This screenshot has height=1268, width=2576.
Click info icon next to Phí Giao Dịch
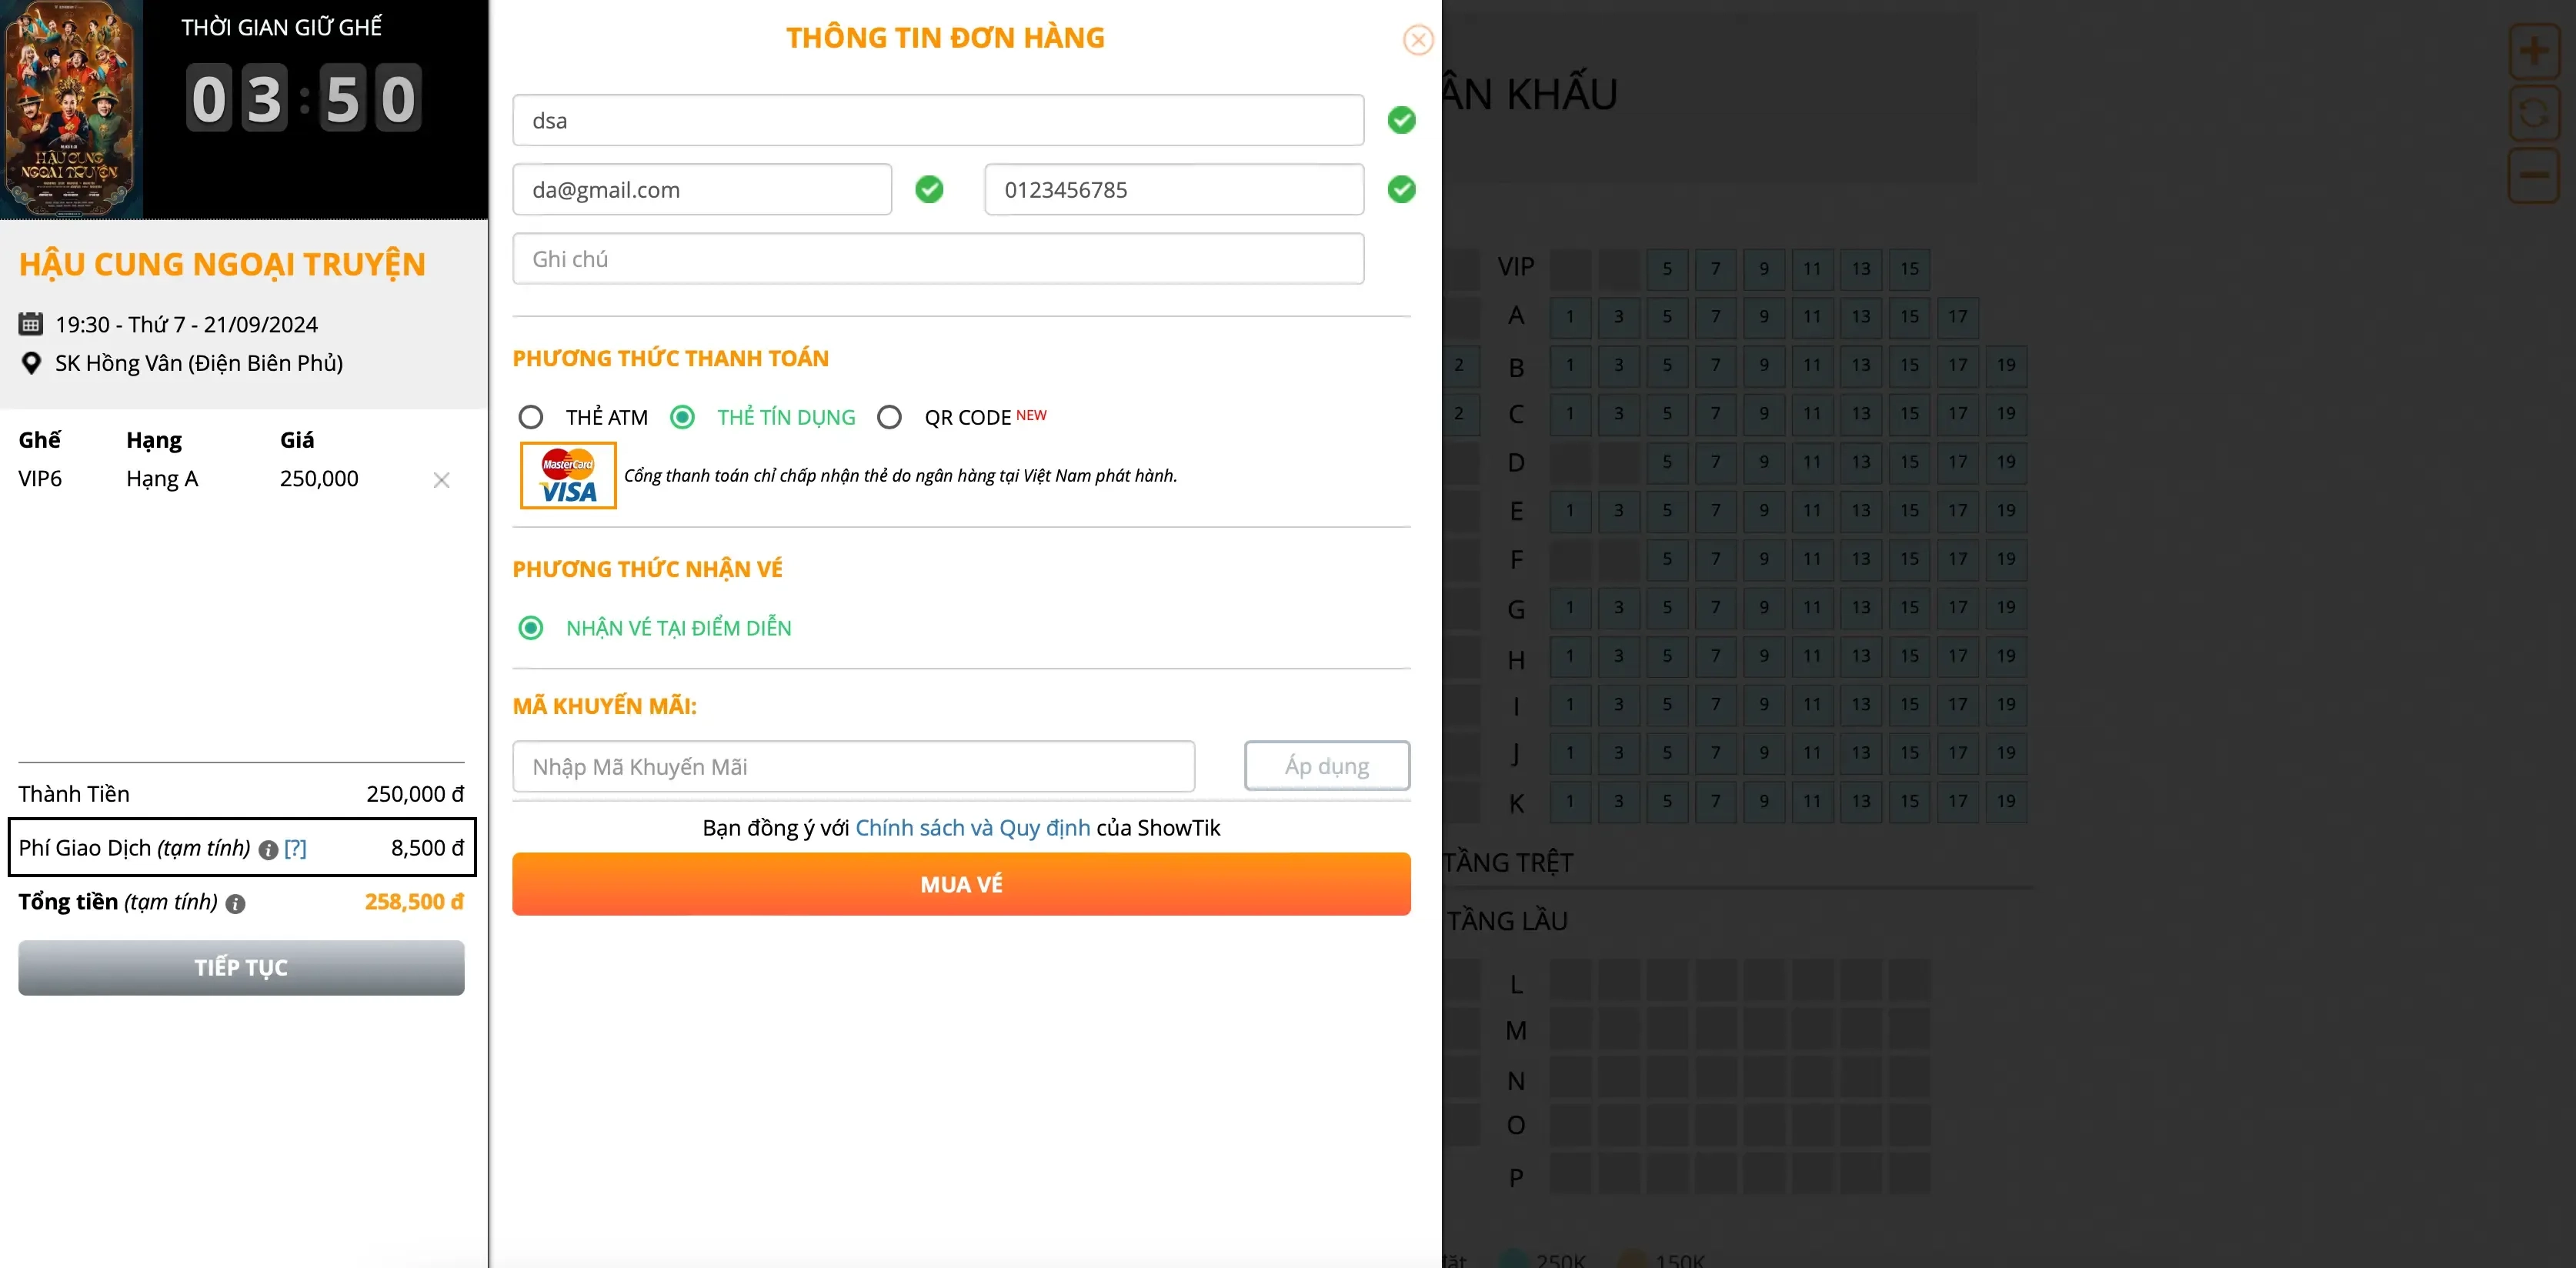(268, 850)
